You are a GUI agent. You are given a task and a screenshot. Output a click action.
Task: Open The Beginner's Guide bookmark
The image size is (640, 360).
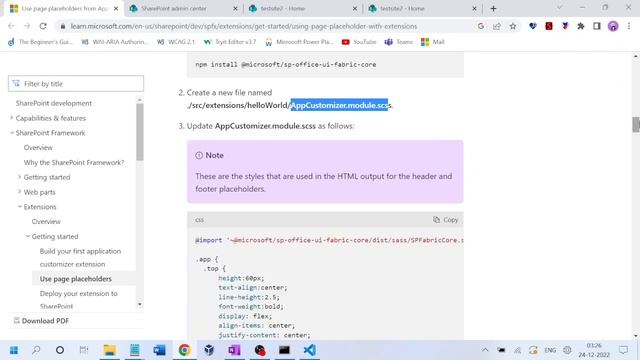pos(40,42)
